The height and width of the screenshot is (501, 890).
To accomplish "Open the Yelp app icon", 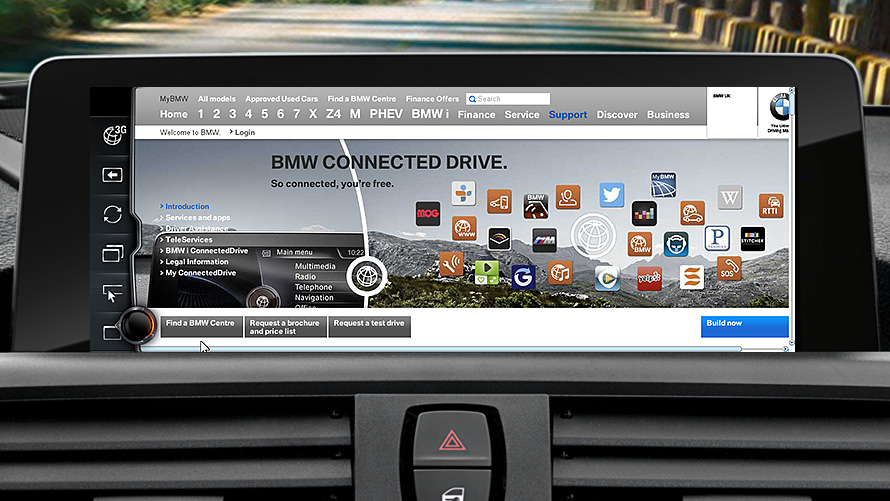I will tap(649, 278).
